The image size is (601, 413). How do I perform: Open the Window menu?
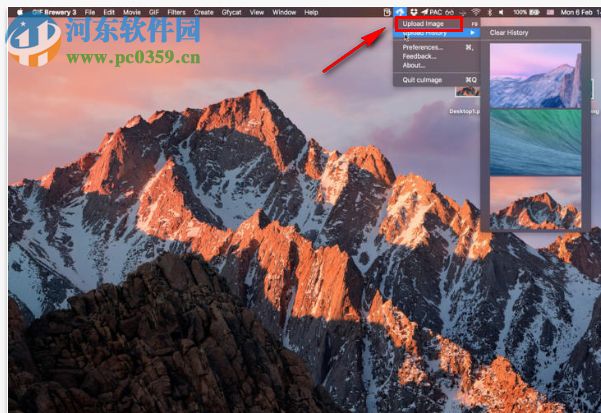(x=284, y=12)
